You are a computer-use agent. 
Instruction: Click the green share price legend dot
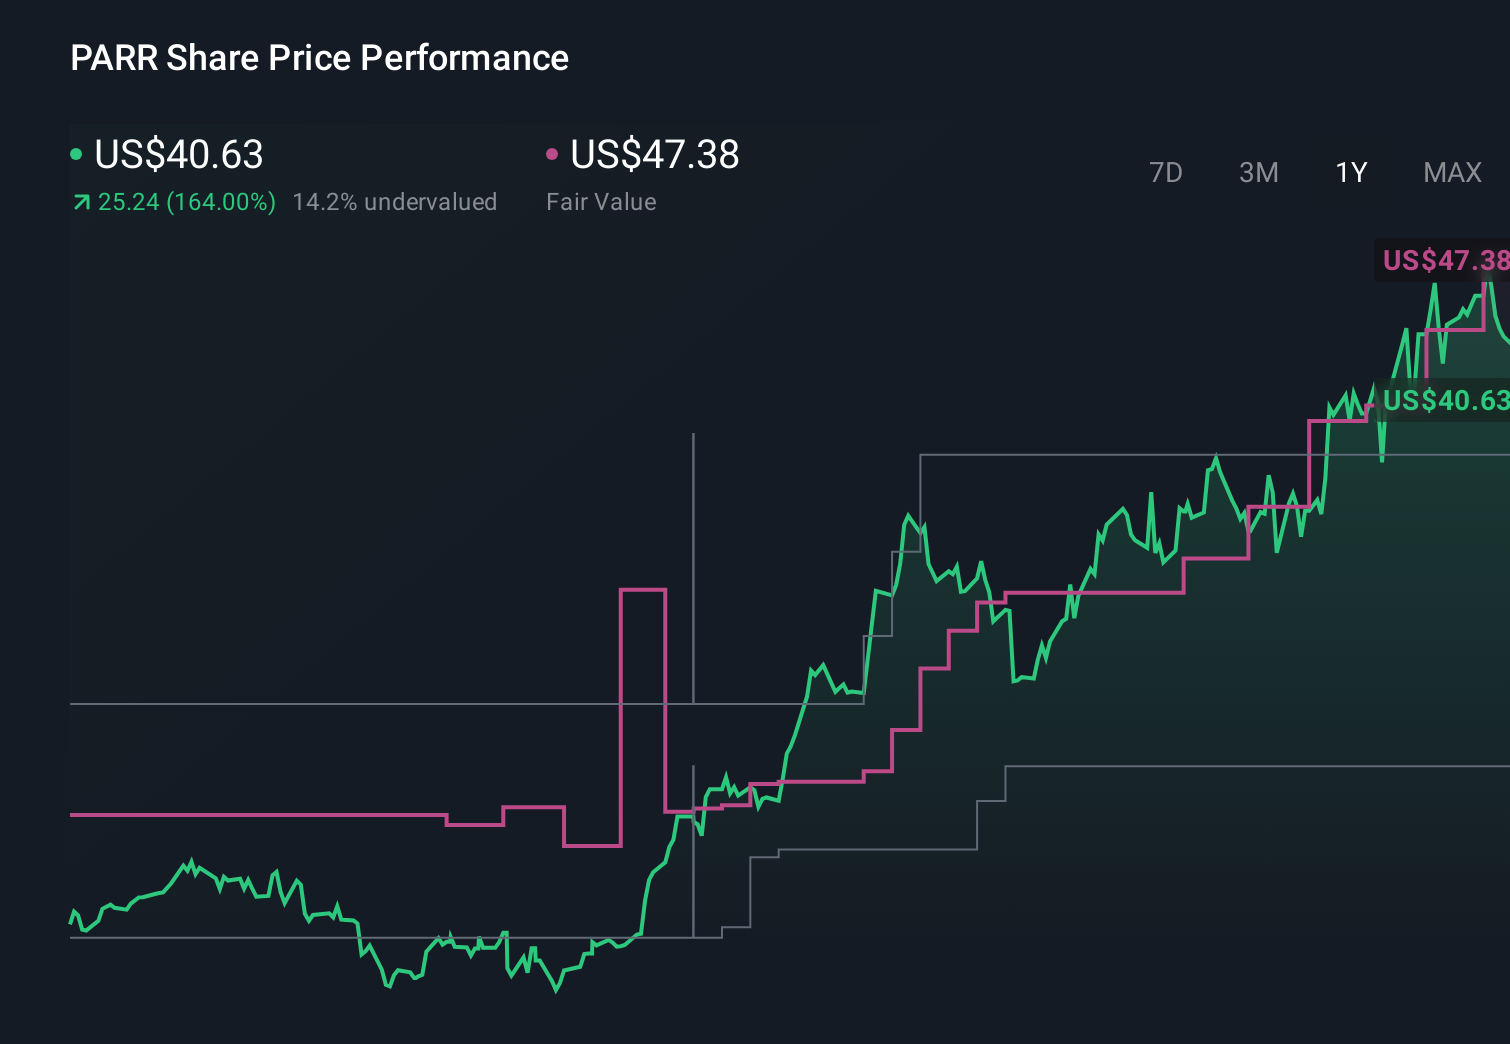pos(76,153)
